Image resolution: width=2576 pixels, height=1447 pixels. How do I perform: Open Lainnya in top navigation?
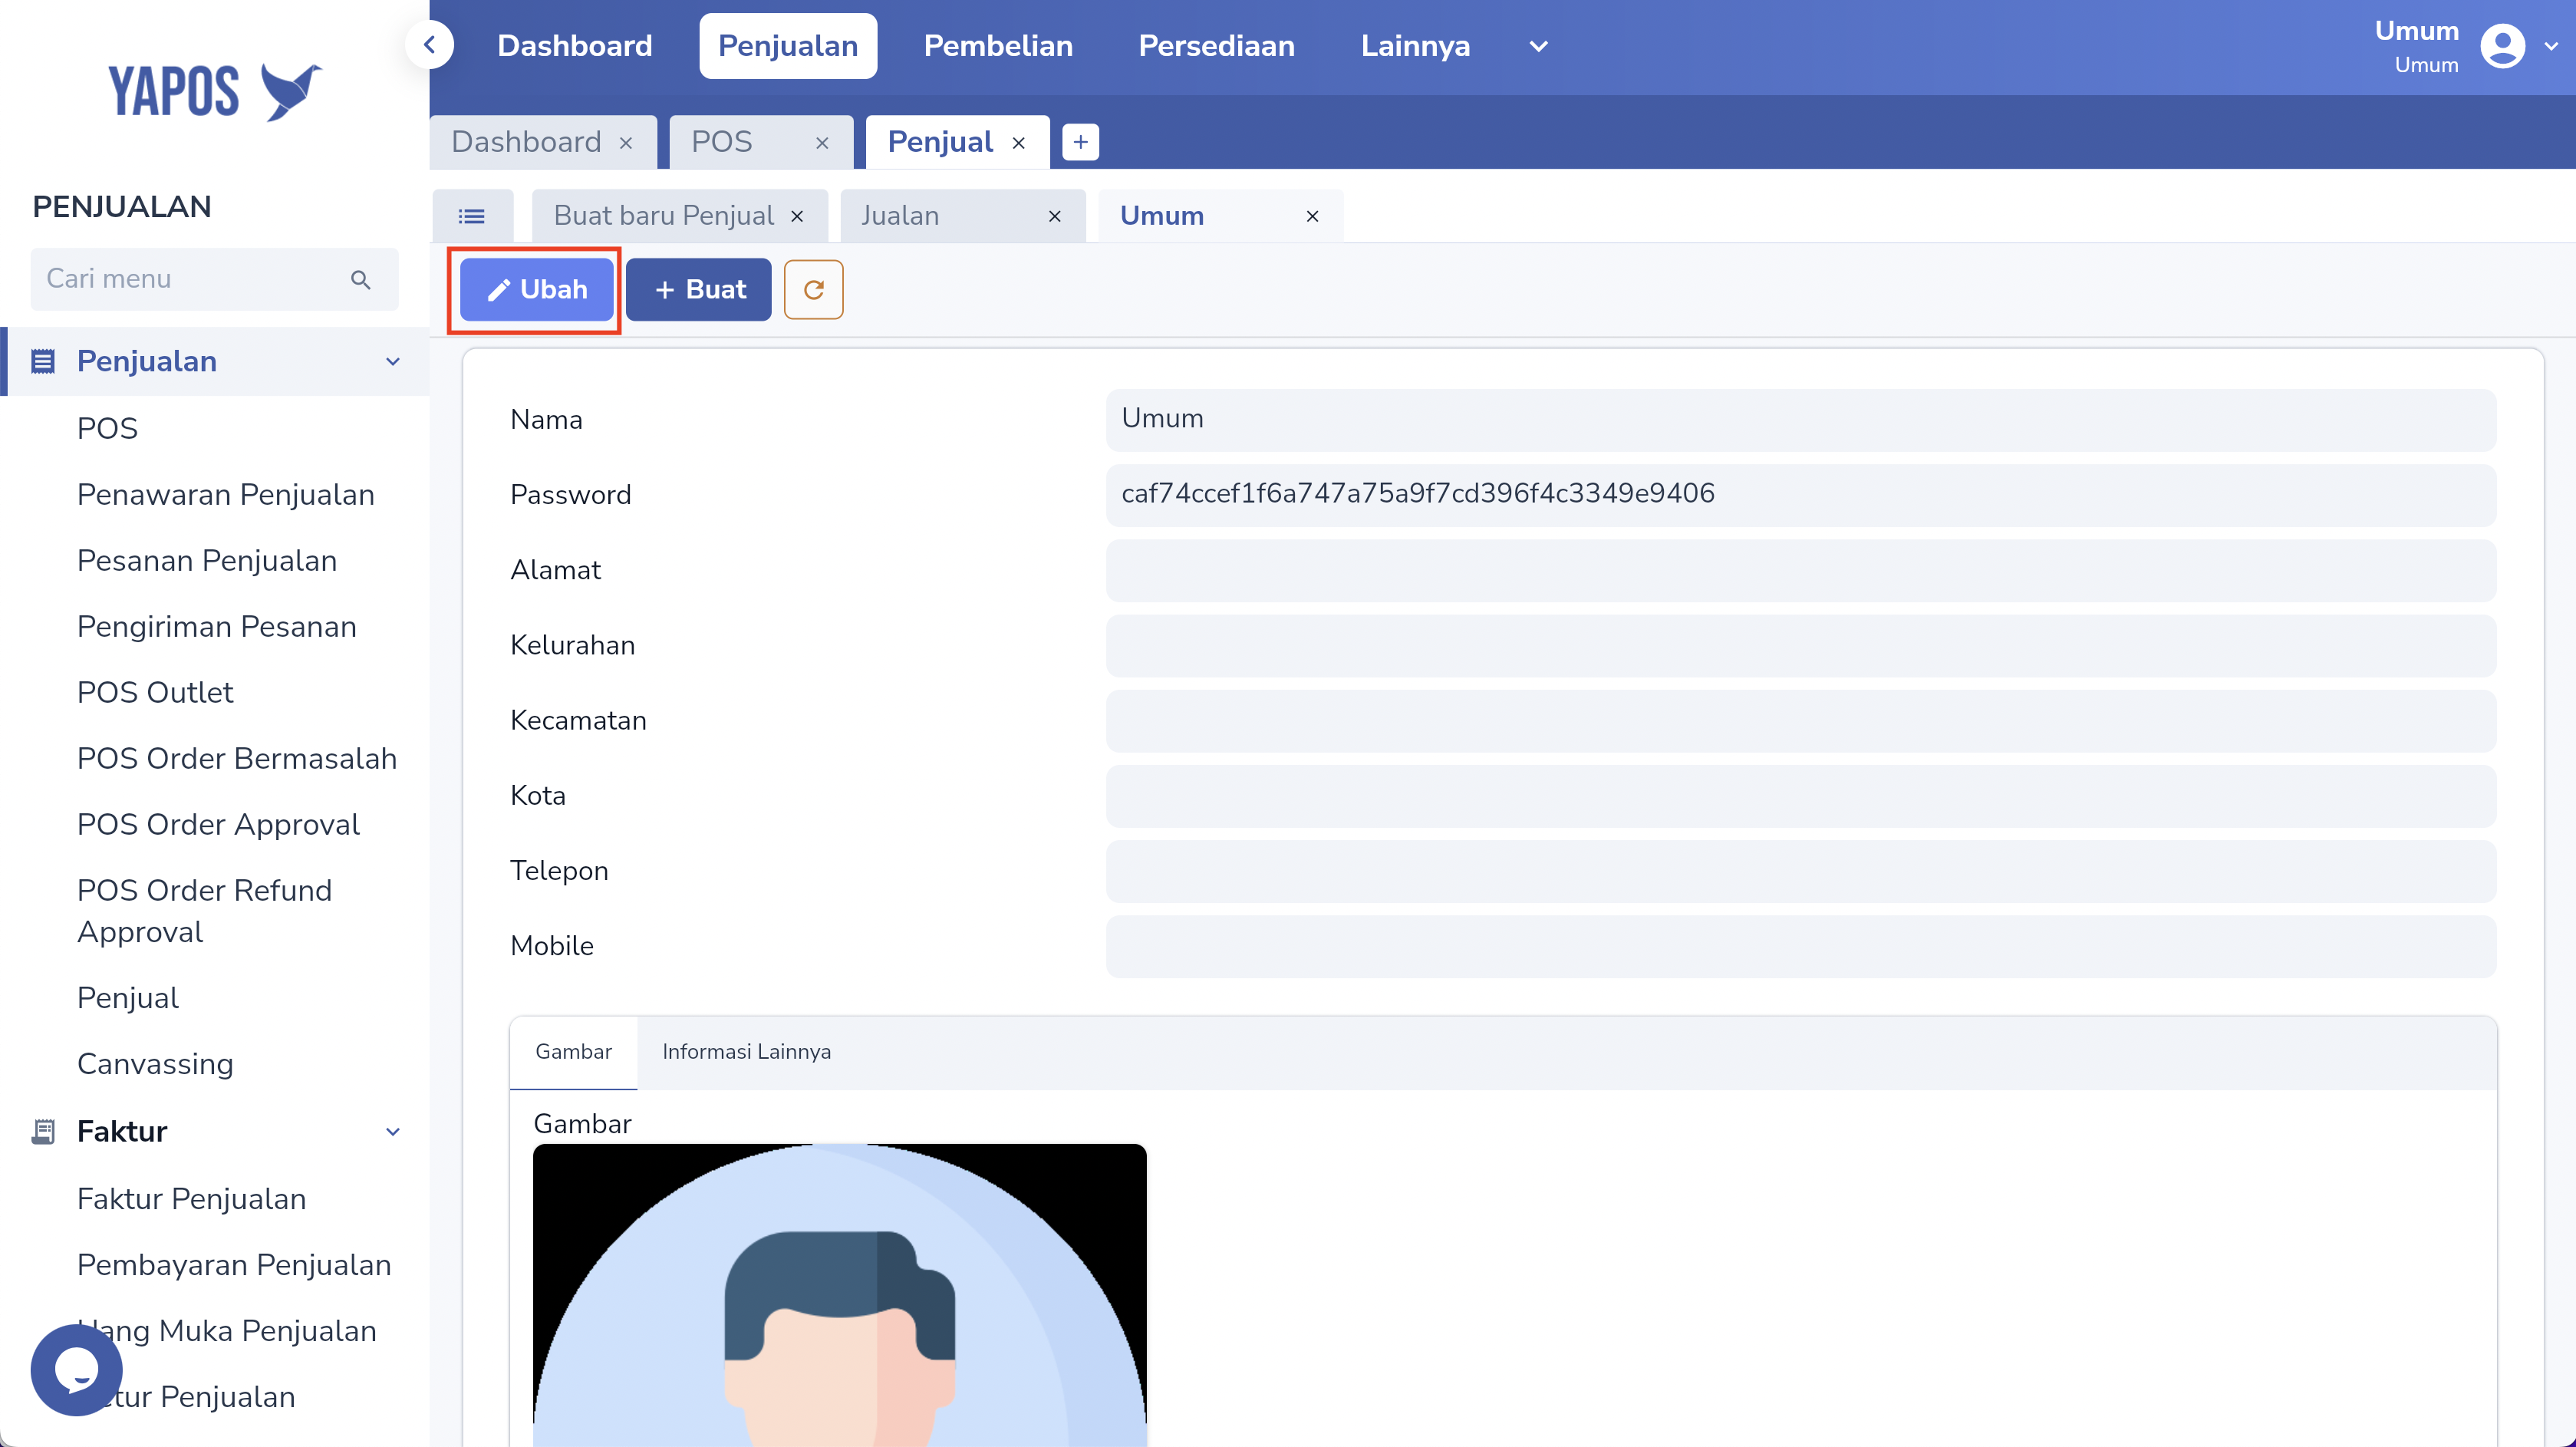tap(1415, 46)
